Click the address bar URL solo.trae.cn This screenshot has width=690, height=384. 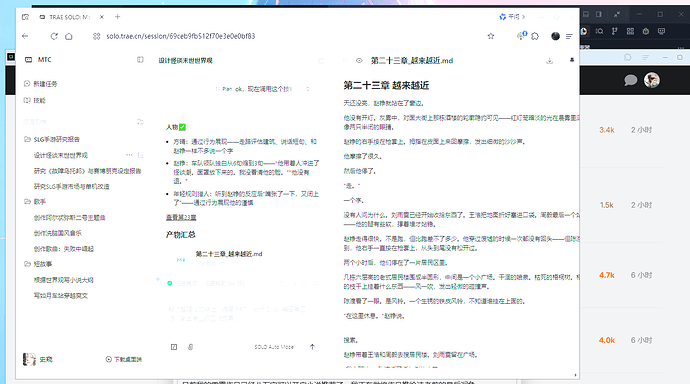coord(180,36)
